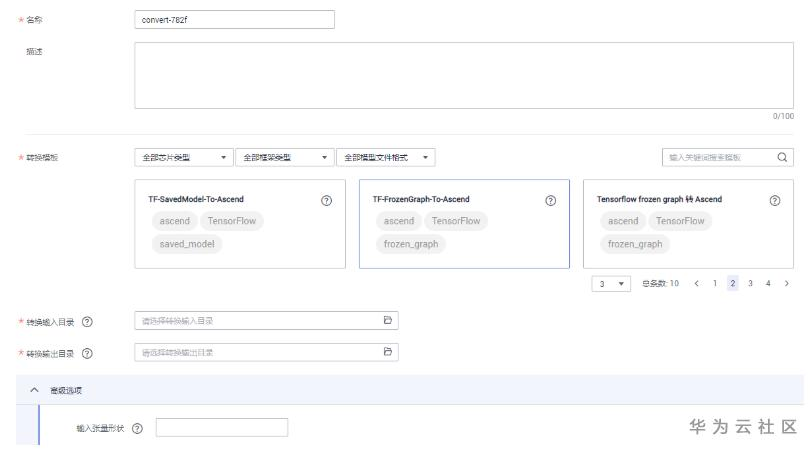Click ascend tag on TF-SavedModel-To-Ascend card
810x452 pixels.
[175, 221]
